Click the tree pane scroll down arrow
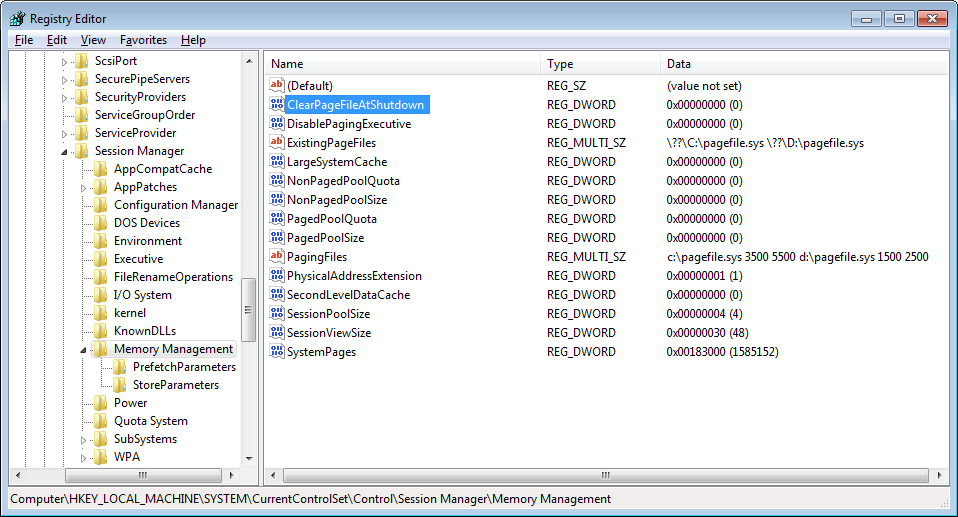Screen dimensions: 958x517 (x=249, y=458)
